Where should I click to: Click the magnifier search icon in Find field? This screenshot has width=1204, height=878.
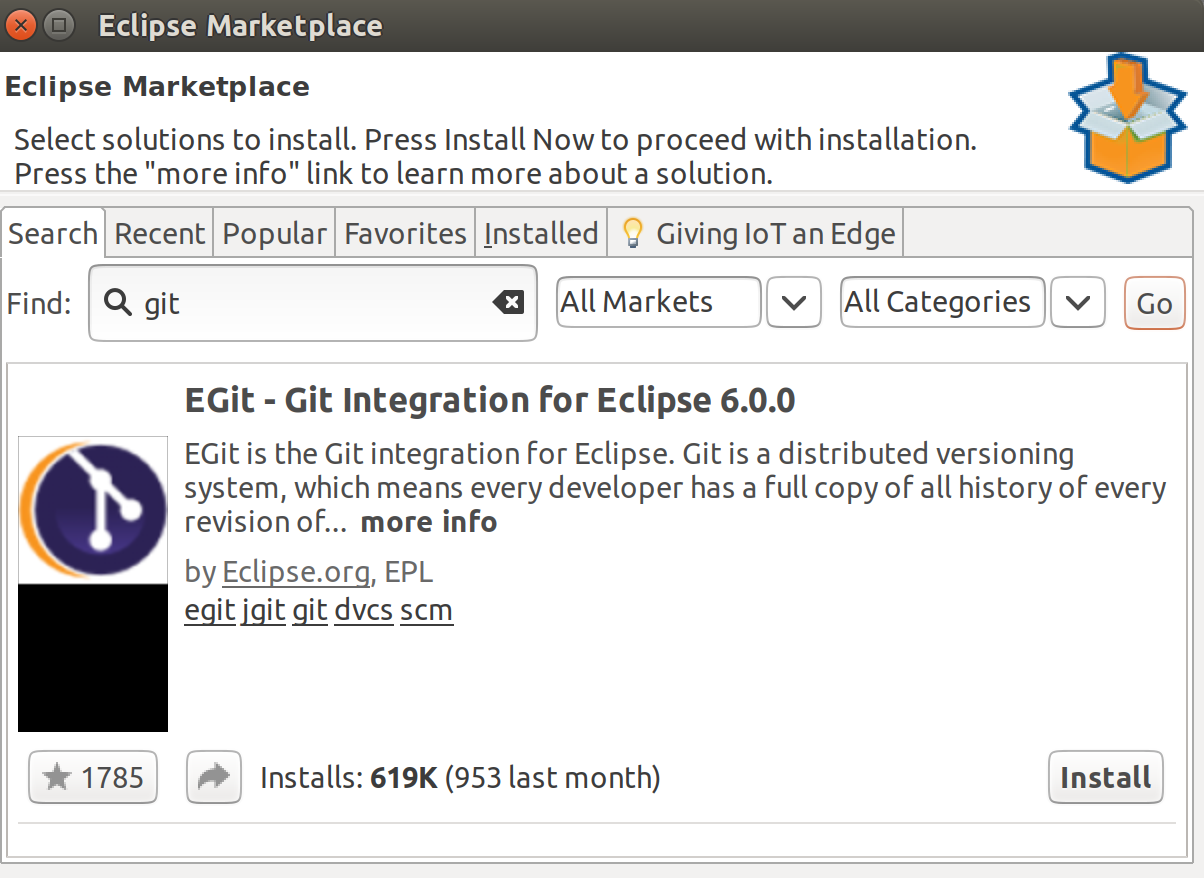pos(118,302)
